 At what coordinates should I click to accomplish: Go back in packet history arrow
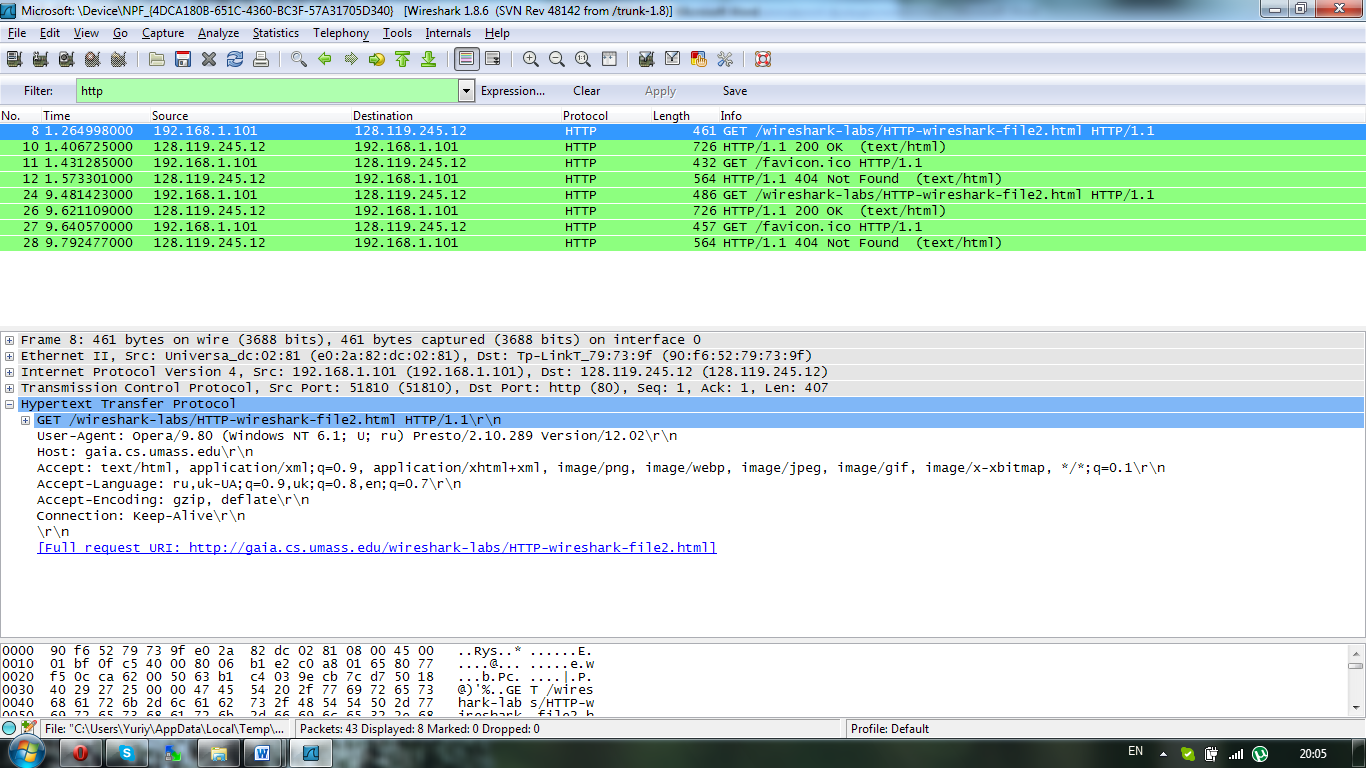[x=325, y=59]
